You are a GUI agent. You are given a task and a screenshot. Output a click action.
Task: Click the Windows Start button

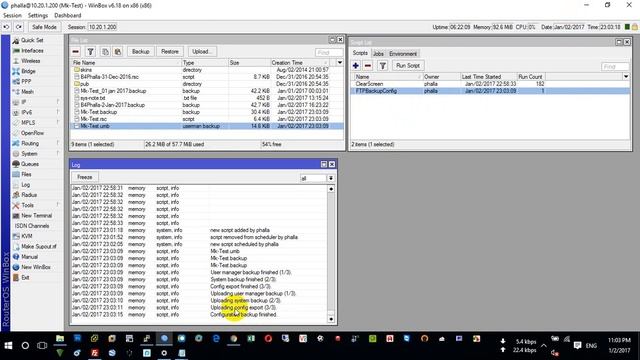(x=8, y=346)
